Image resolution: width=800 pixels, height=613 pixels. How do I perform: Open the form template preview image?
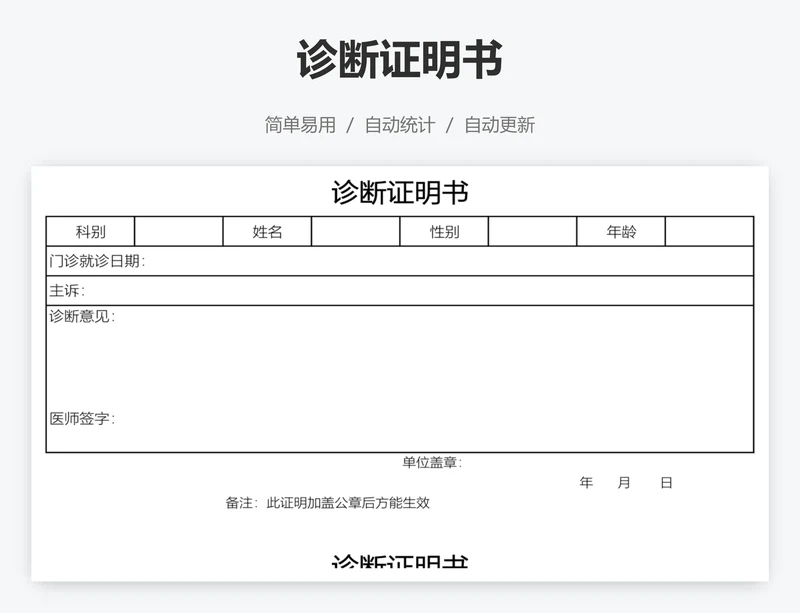pos(400,374)
